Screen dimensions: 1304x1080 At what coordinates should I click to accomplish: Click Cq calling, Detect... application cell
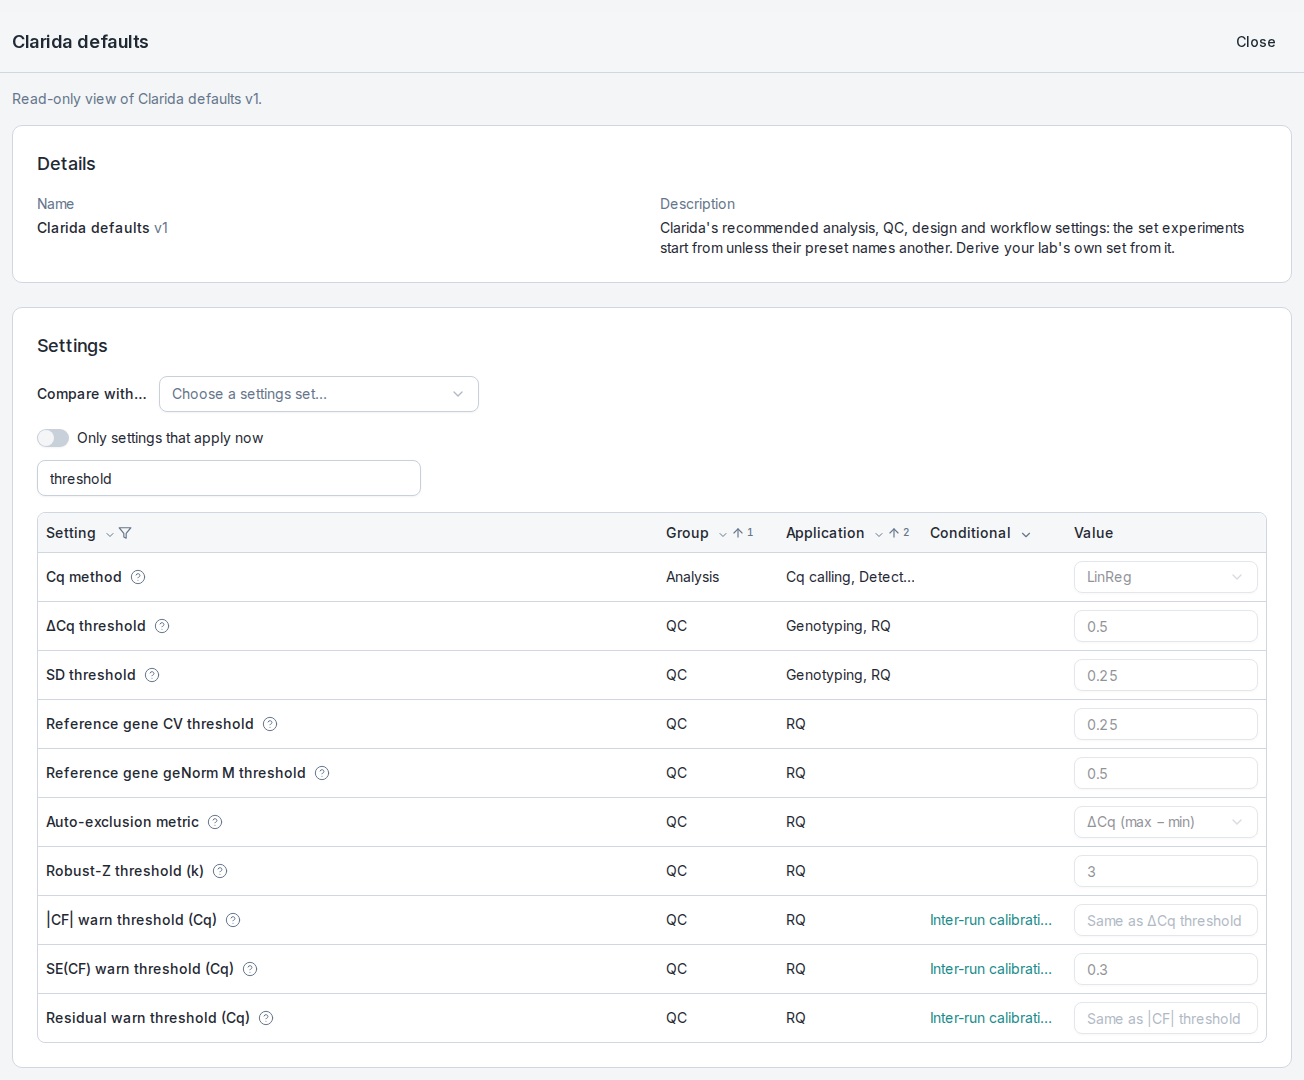(850, 577)
